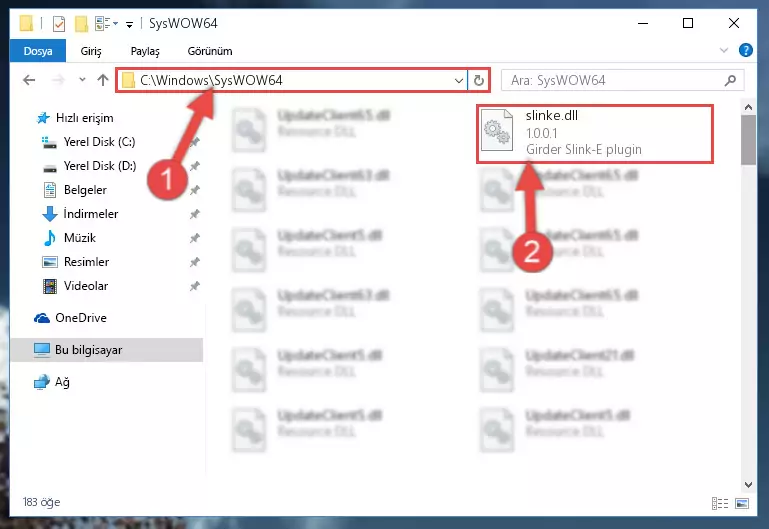Click the search magnifier icon
The image size is (769, 529).
click(x=730, y=80)
